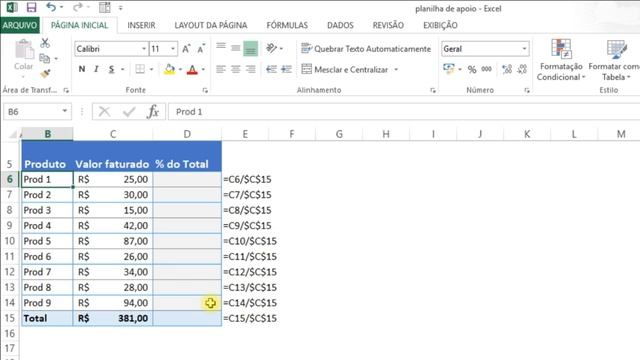The image size is (640, 360).
Task: Click the Format Painter brush icon
Action: (45, 74)
